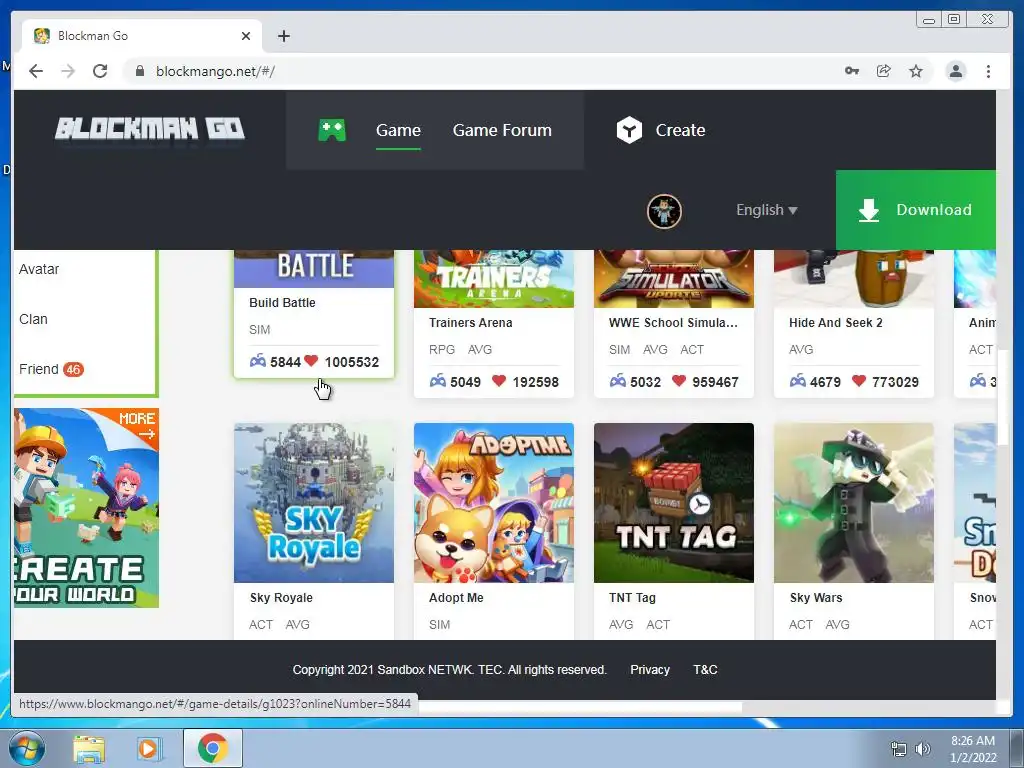Open Chrome profile avatar icon

[x=955, y=71]
